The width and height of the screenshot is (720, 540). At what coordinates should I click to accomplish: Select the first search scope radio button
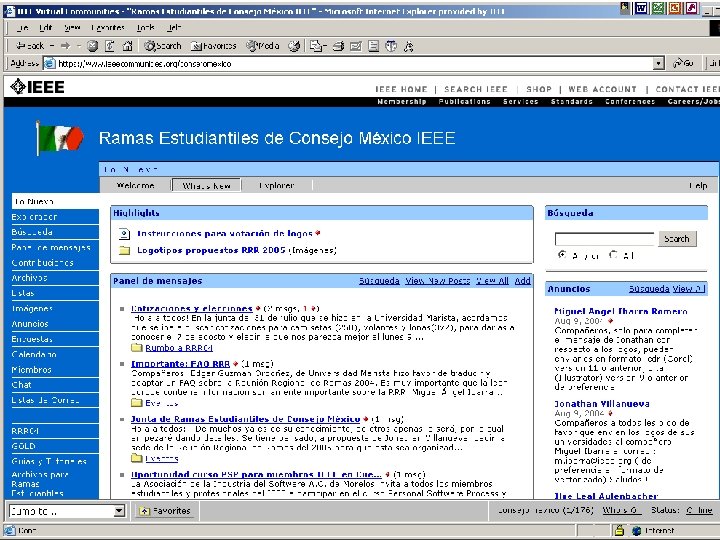[562, 254]
